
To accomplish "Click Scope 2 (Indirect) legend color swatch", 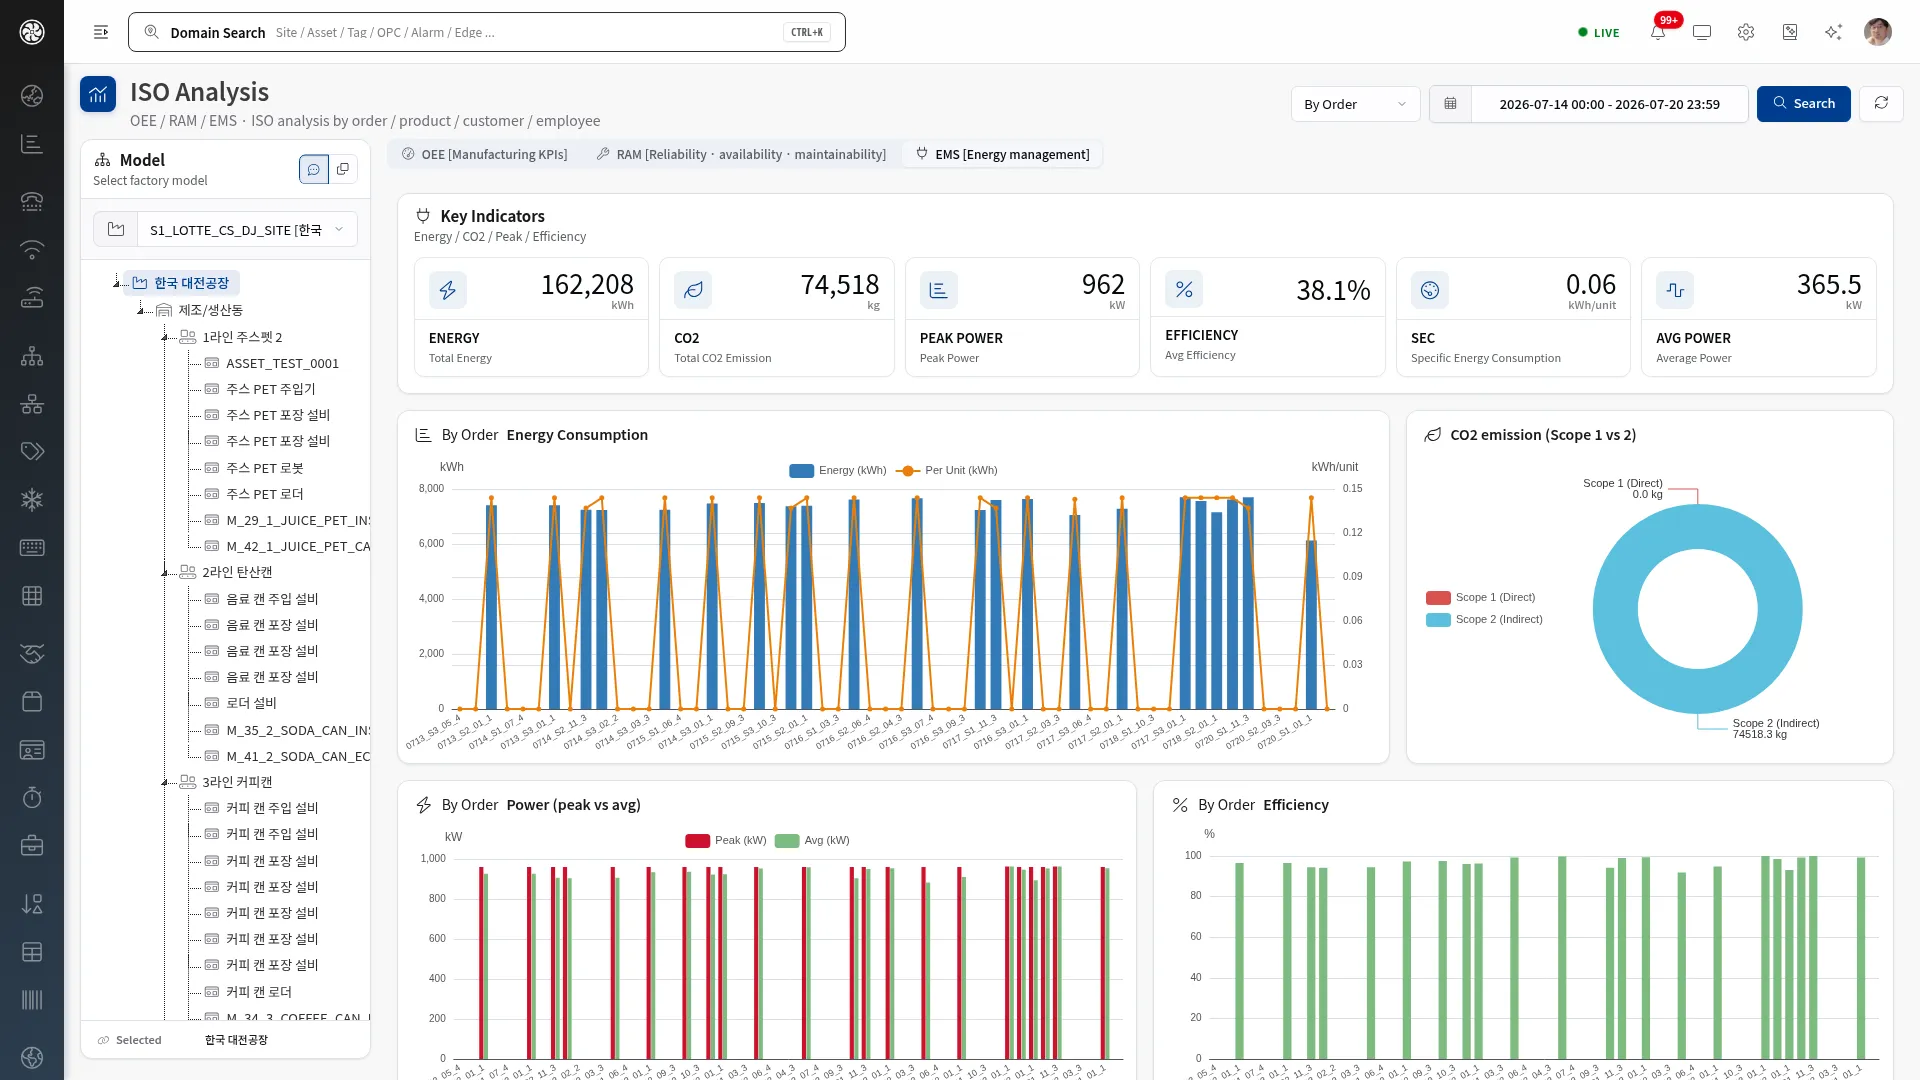I will 1438,619.
